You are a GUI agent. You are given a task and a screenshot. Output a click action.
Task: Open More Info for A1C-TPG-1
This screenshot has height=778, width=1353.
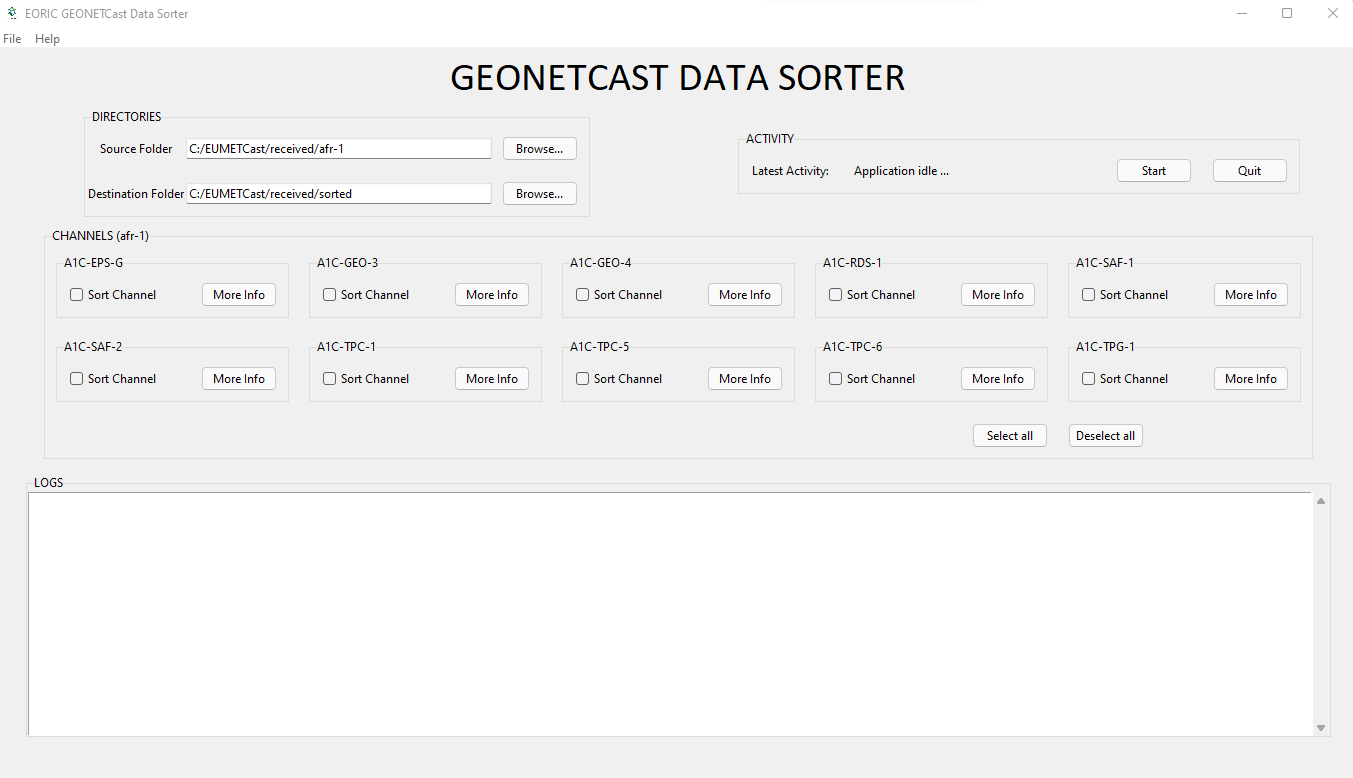[x=1251, y=379]
